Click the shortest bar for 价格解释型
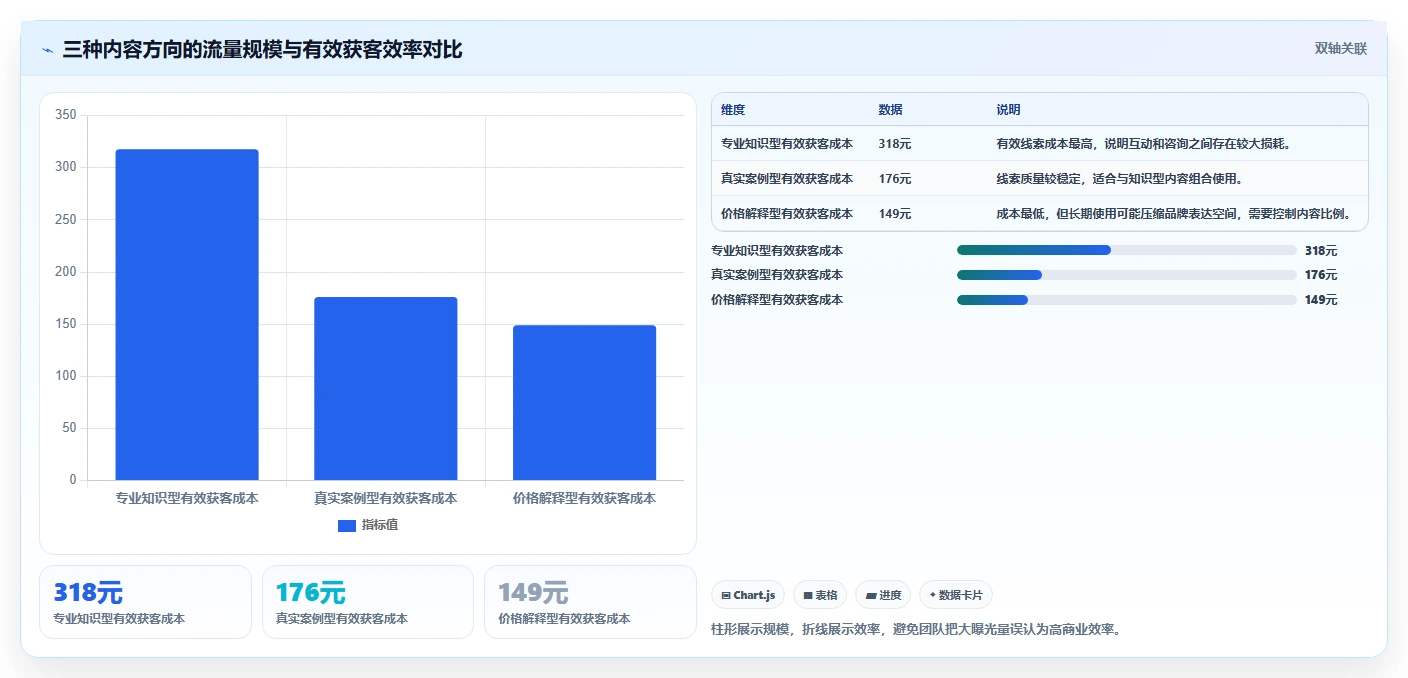The height and width of the screenshot is (678, 1408). tap(585, 402)
